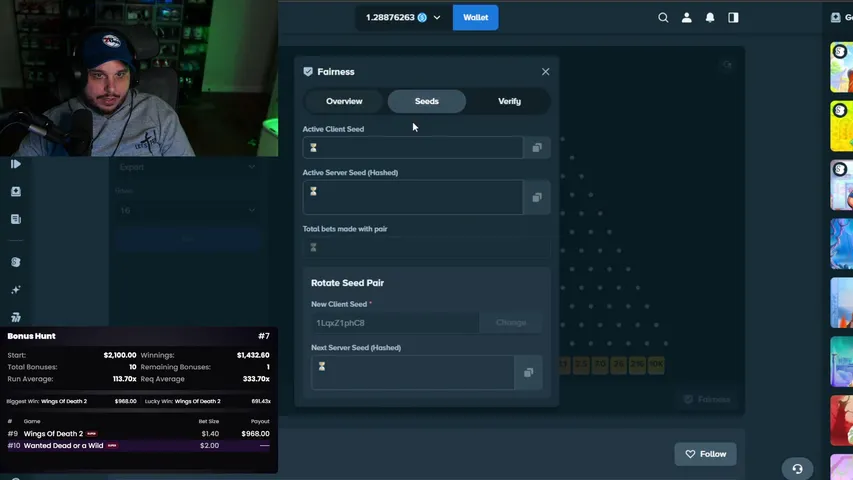Image resolution: width=853 pixels, height=480 pixels.
Task: Copy the Next Server Seed hash
Action: point(528,373)
